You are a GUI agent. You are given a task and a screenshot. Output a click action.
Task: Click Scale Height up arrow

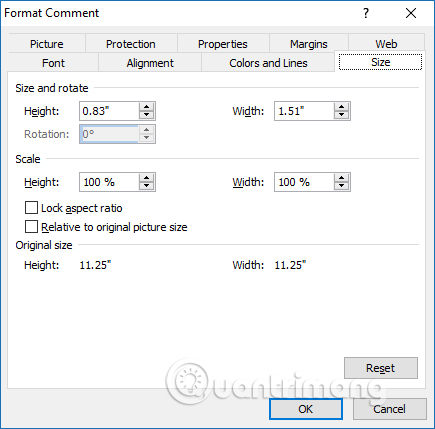point(146,178)
